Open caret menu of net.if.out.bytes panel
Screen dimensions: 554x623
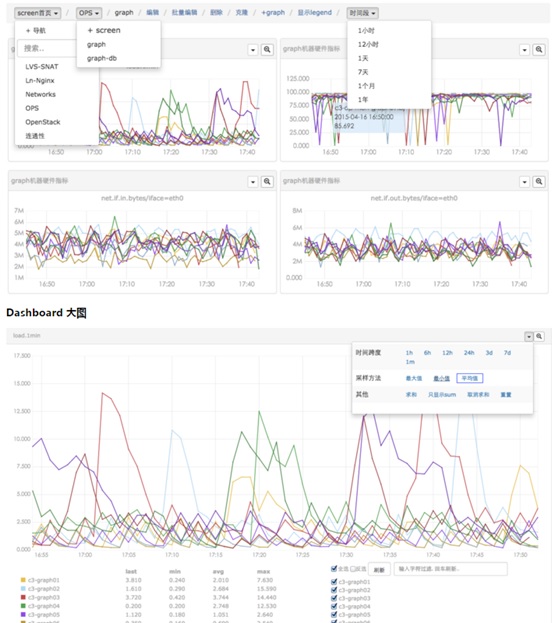[x=525, y=182]
